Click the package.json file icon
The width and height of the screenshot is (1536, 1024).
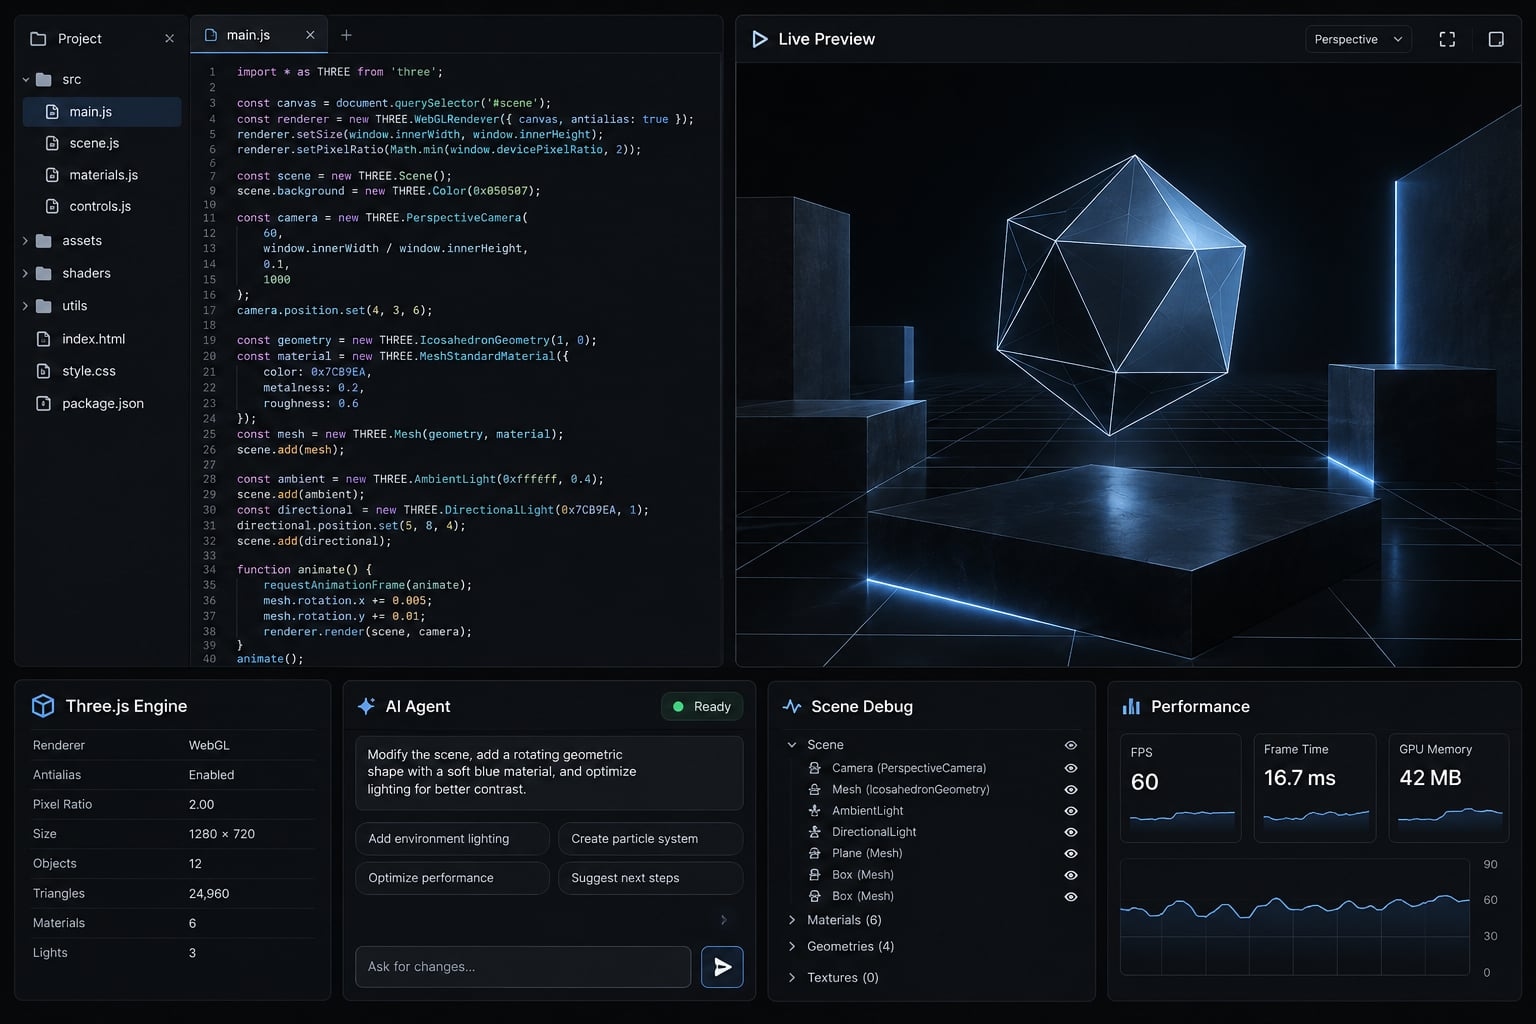43,403
